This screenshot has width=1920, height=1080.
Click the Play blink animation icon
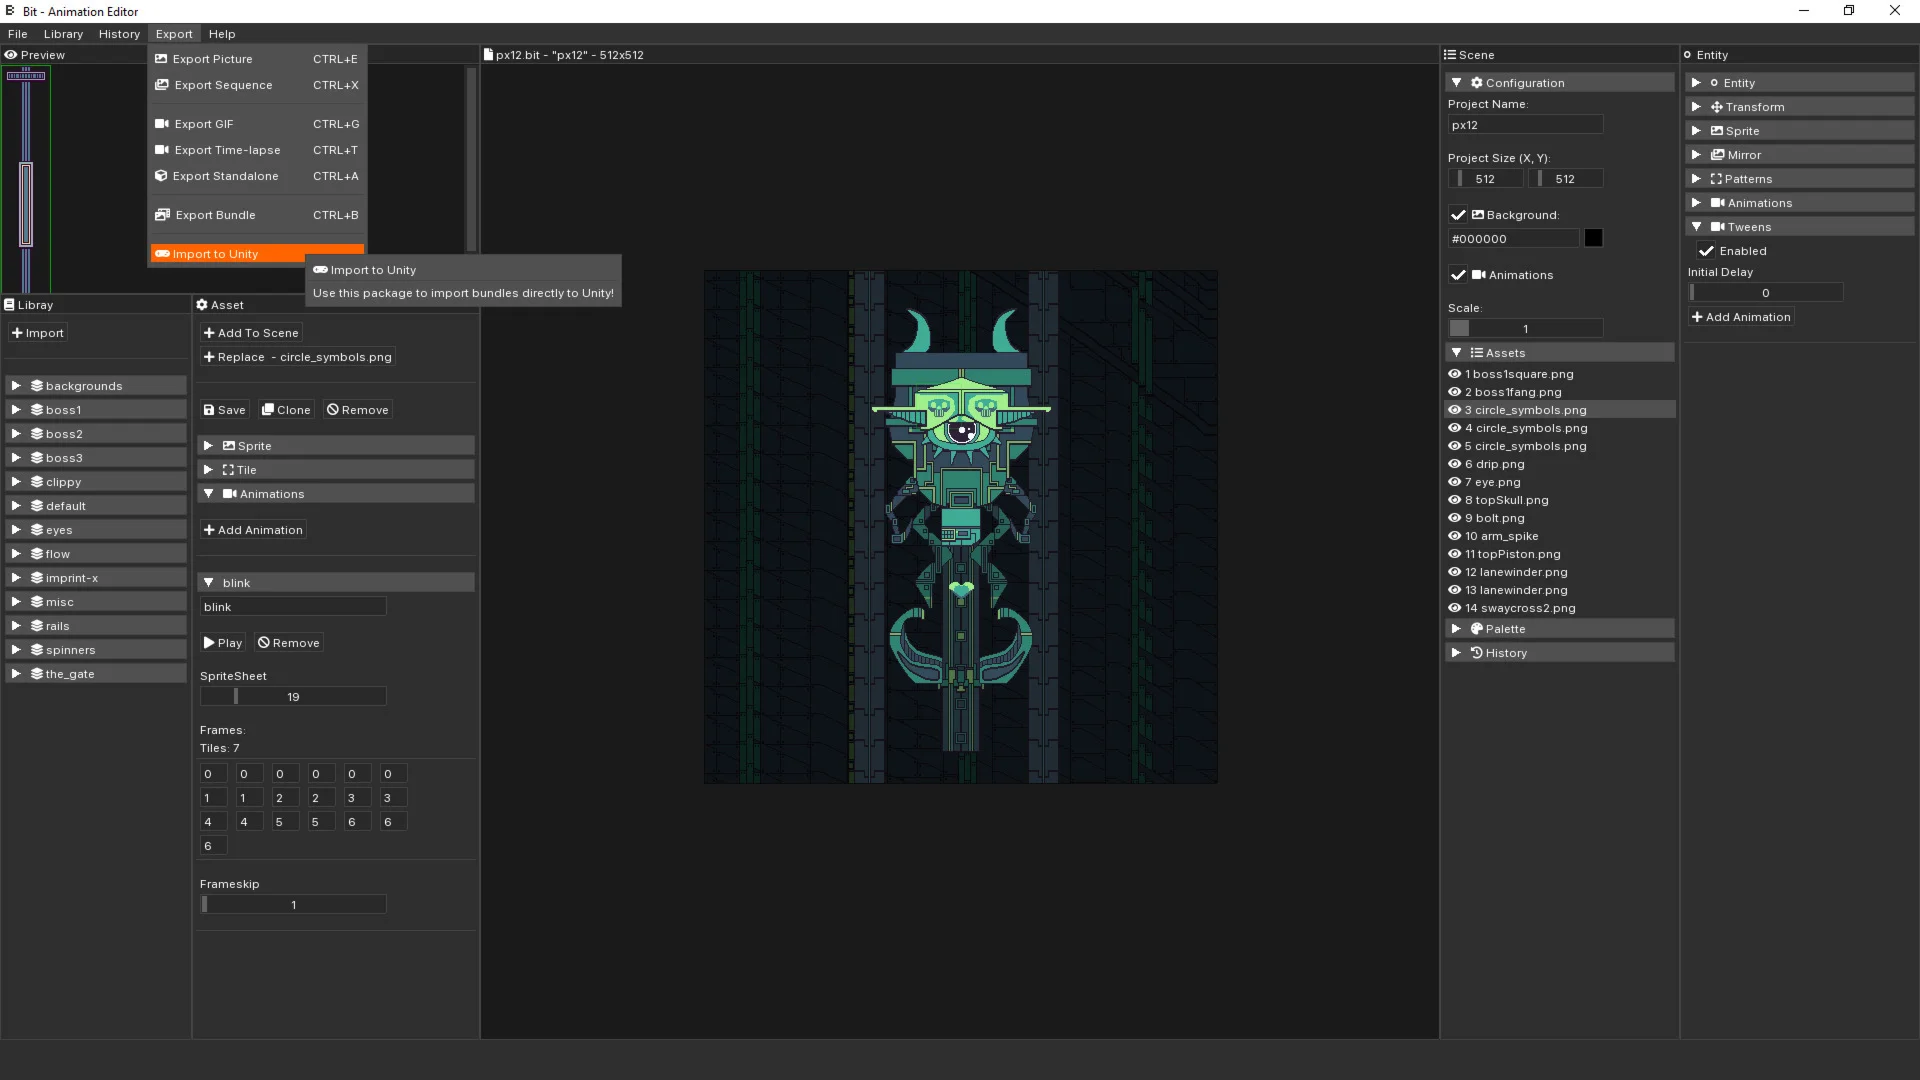209,643
